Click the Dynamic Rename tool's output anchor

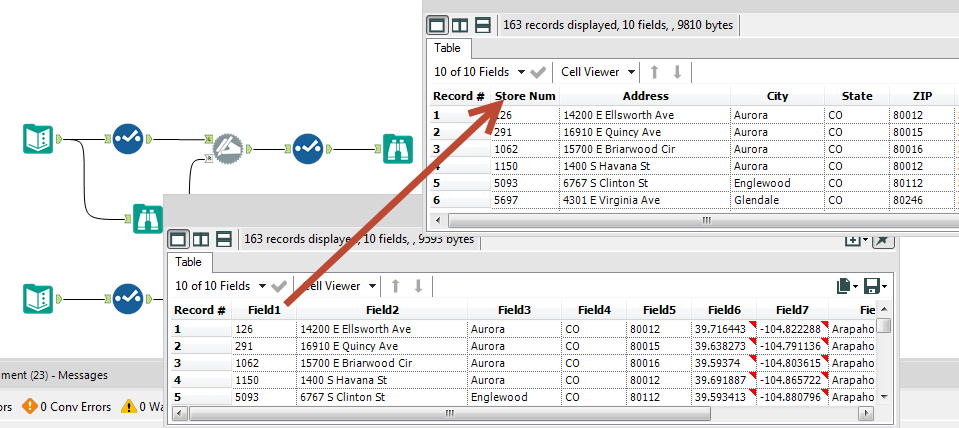[x=248, y=149]
